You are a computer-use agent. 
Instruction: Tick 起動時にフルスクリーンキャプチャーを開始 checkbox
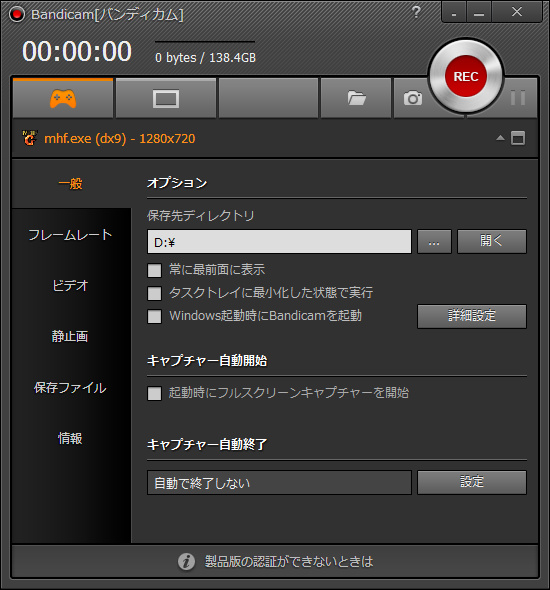coord(154,394)
